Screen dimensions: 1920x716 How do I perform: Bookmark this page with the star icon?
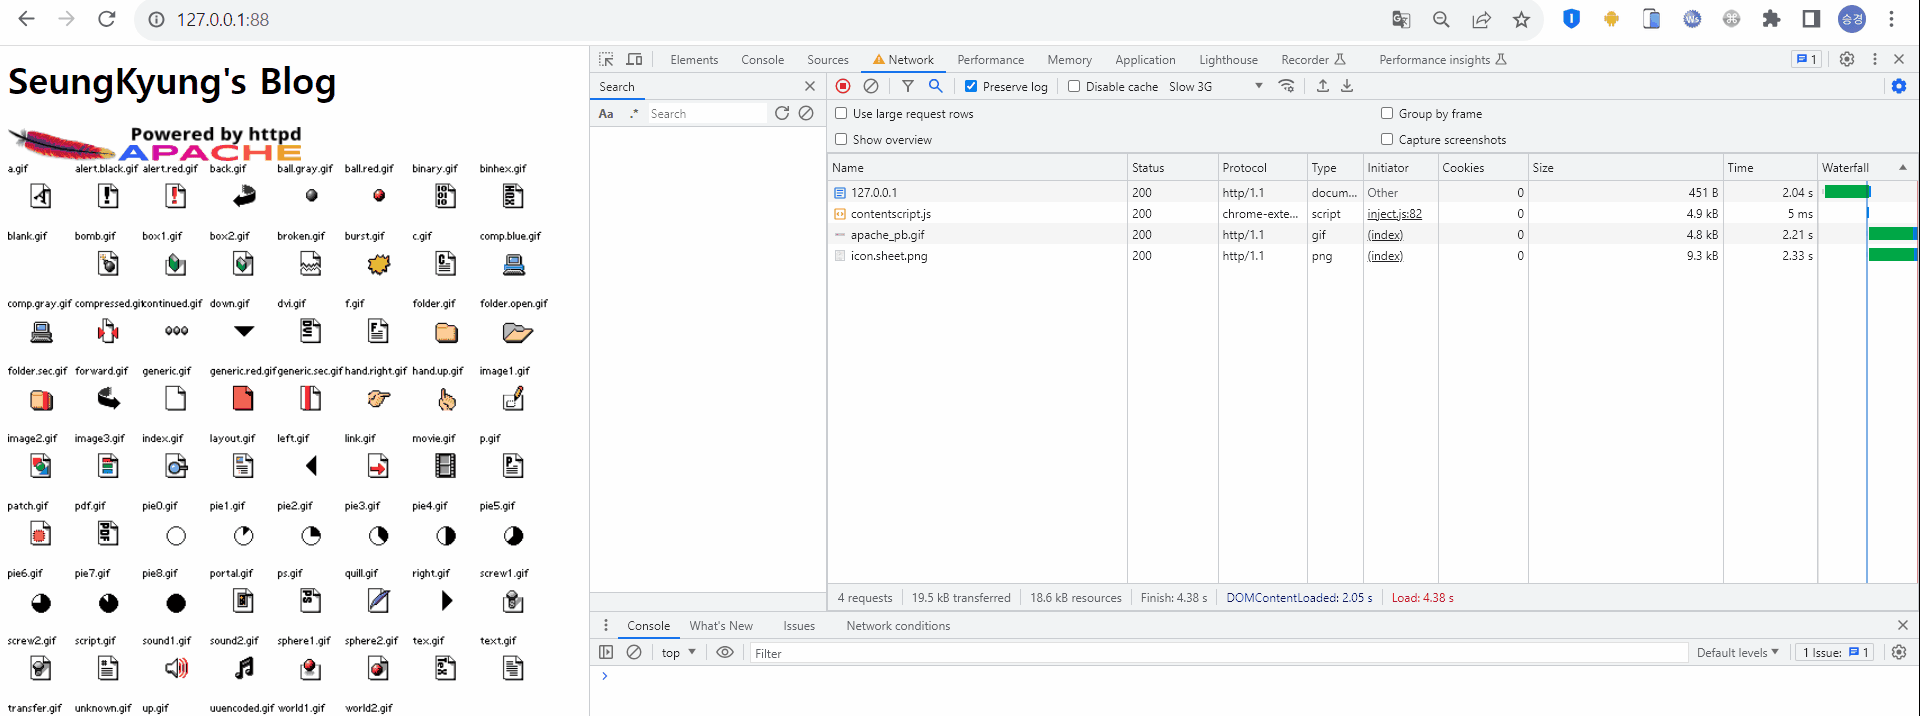1521,19
